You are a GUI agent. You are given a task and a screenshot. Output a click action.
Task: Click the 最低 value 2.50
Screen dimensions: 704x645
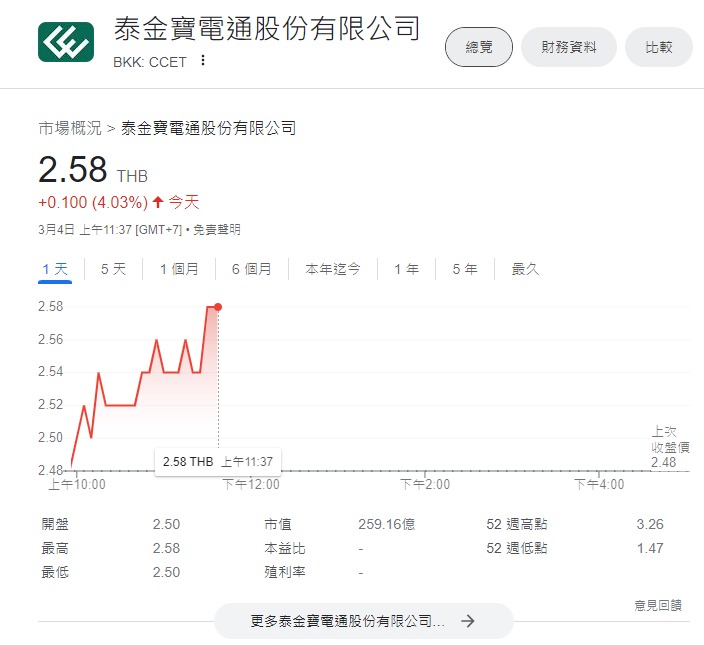[x=166, y=572]
